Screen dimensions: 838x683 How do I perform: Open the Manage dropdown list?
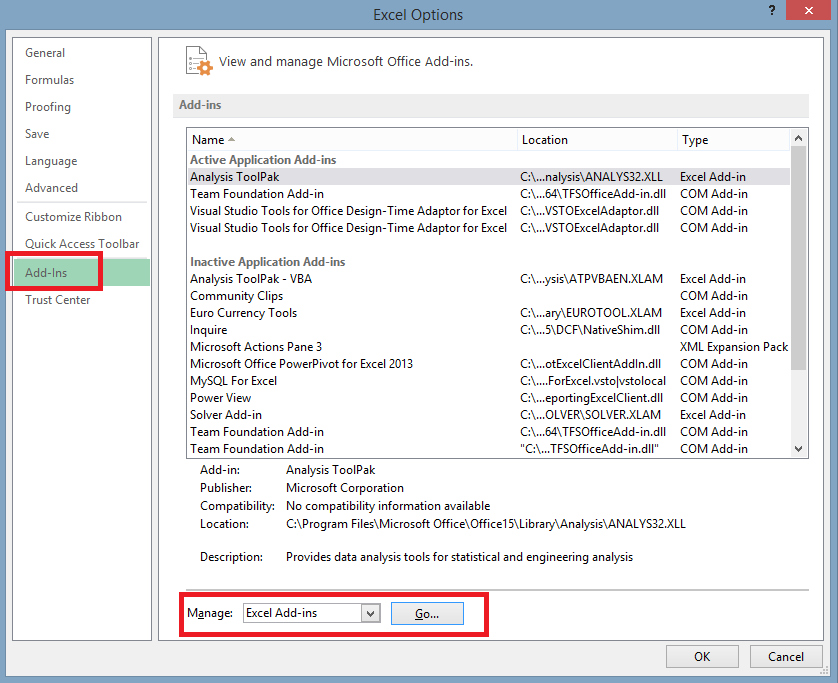371,613
